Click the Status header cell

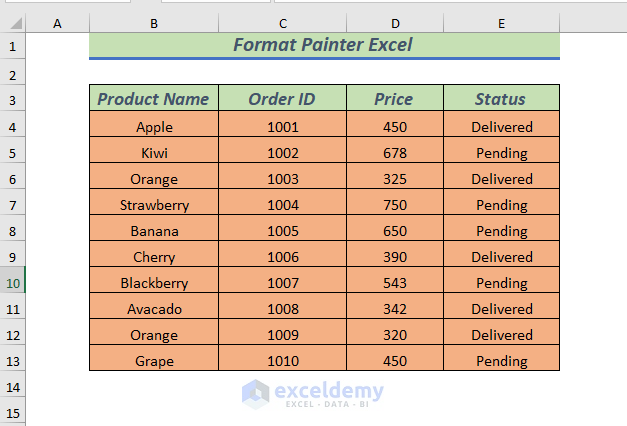tap(501, 99)
